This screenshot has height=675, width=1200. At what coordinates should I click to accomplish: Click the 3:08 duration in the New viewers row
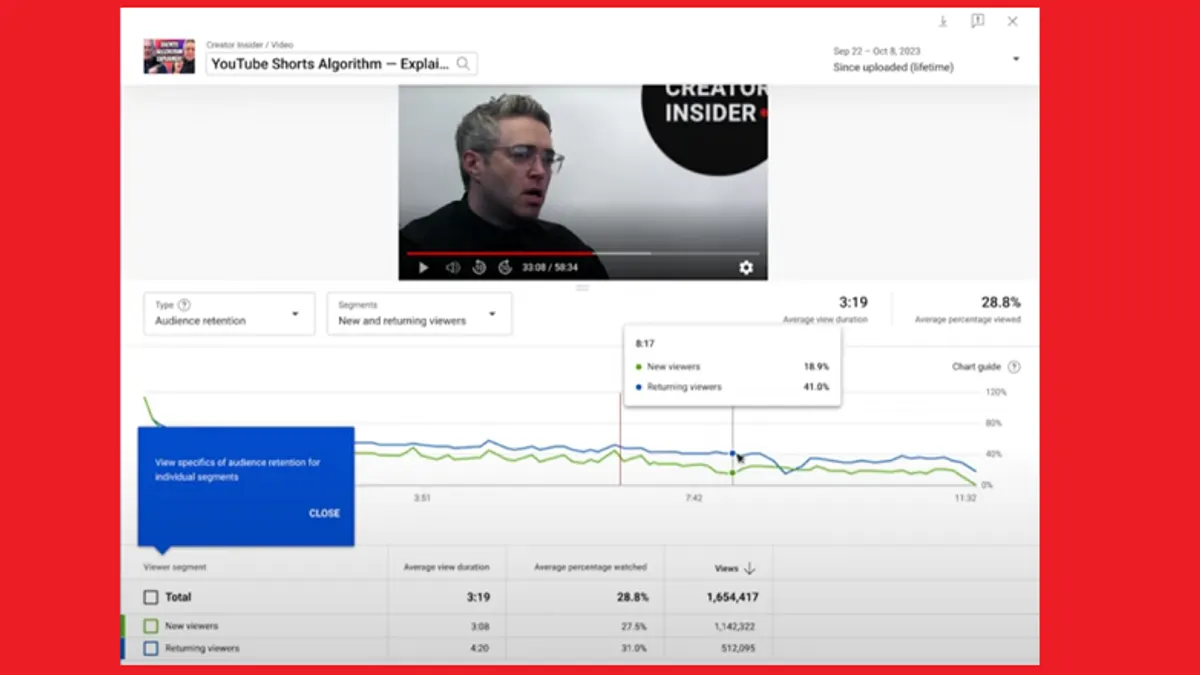tap(481, 626)
